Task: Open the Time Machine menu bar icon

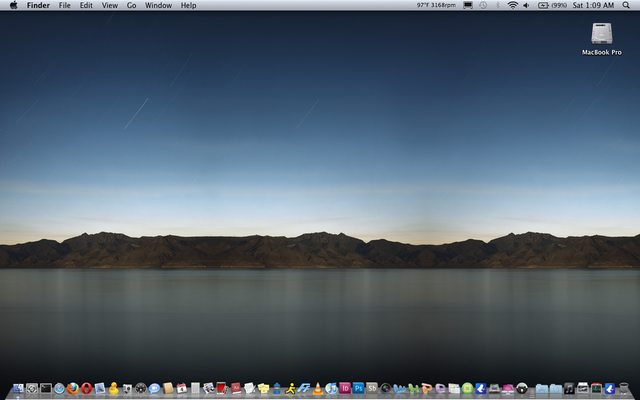Action: pos(483,5)
